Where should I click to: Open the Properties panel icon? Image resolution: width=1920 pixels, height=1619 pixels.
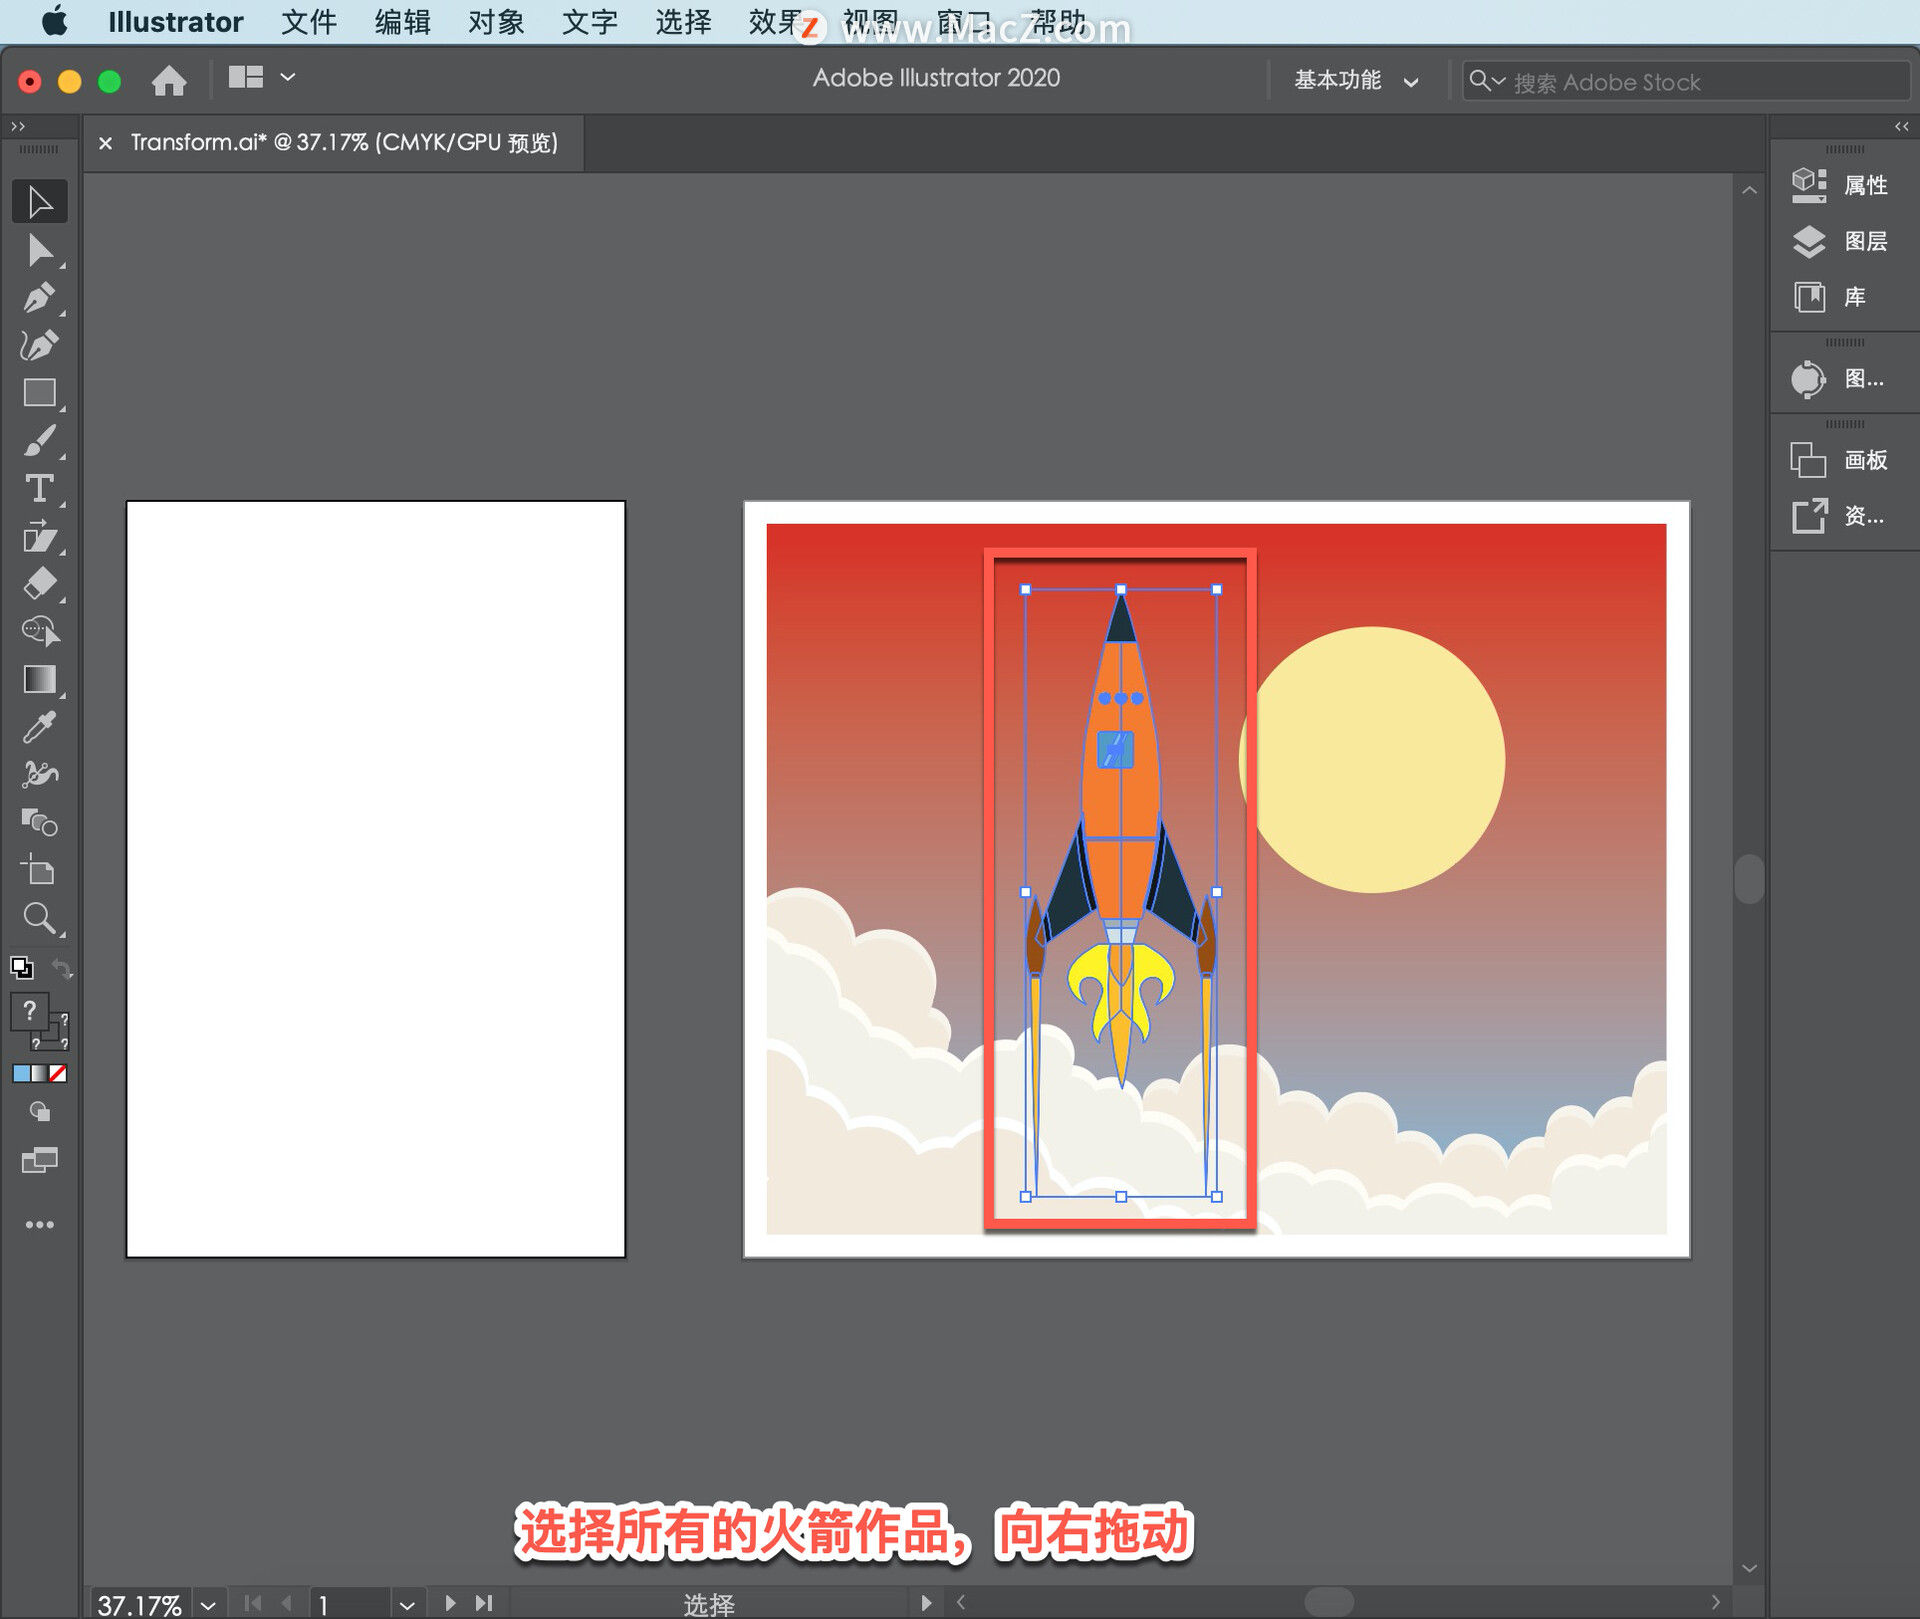(x=1809, y=185)
